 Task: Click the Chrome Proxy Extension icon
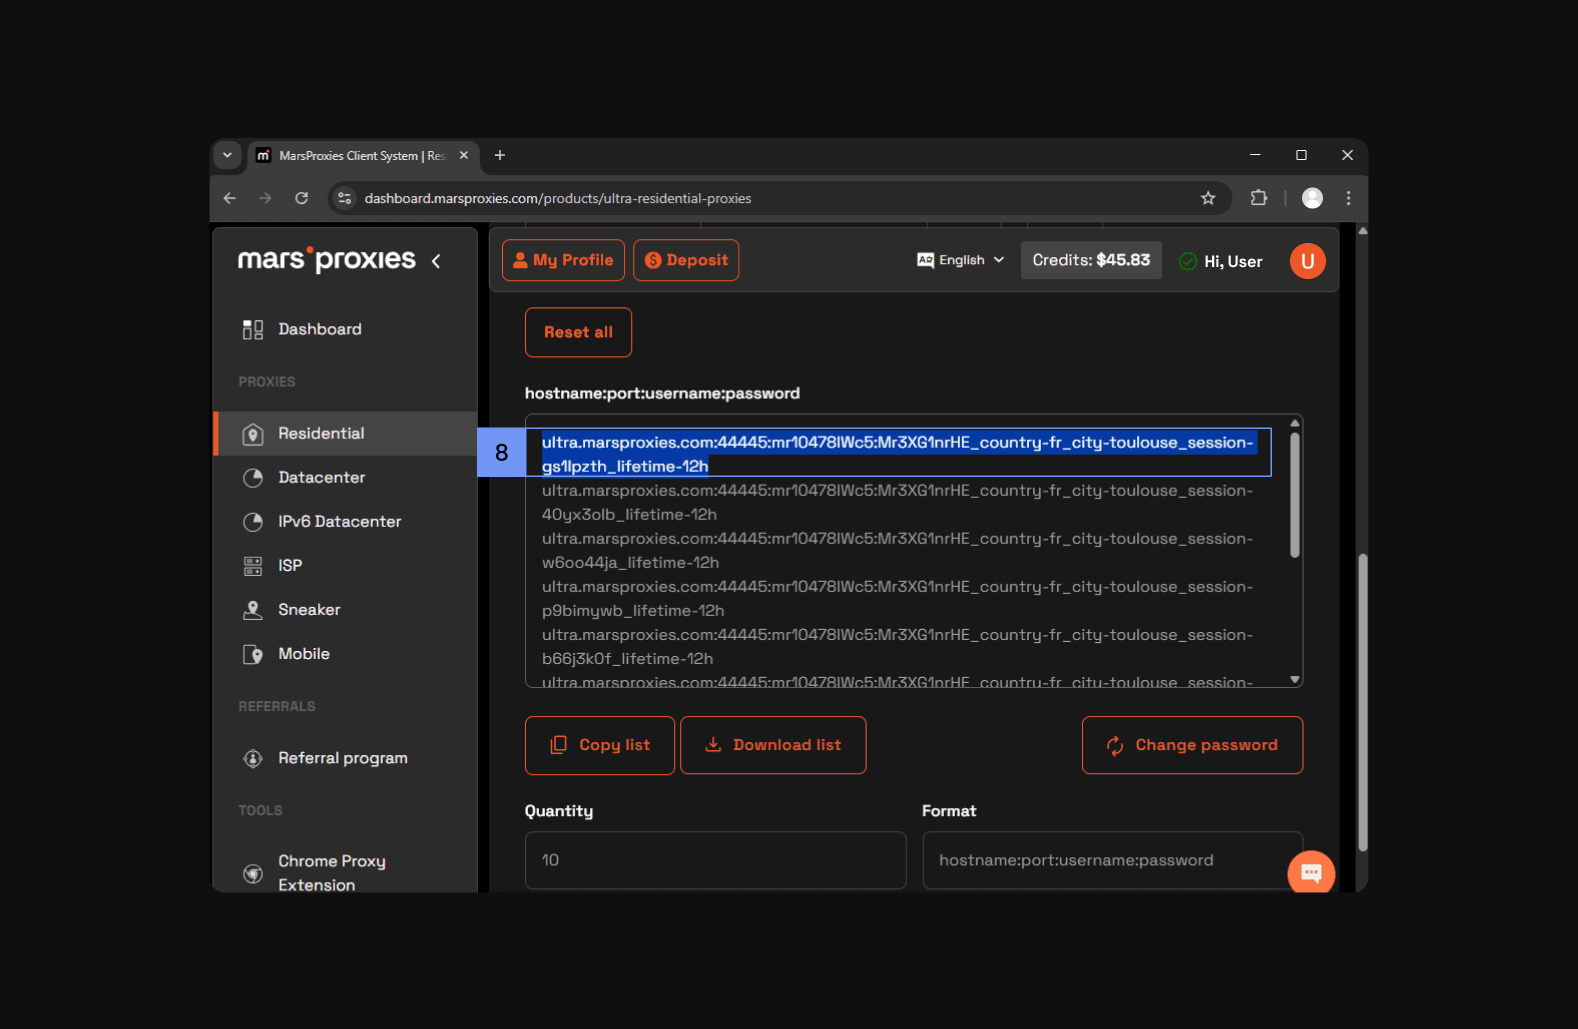[x=253, y=873]
